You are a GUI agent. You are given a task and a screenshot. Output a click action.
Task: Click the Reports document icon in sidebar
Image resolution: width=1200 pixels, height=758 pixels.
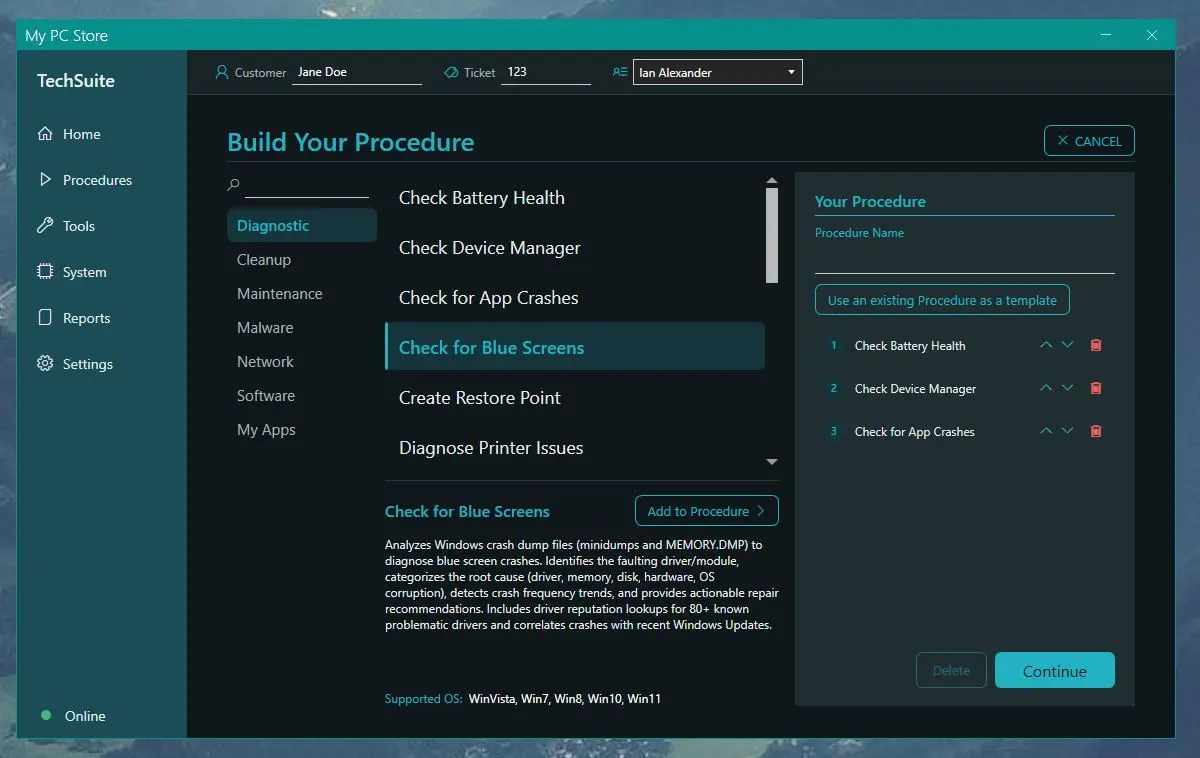click(44, 318)
